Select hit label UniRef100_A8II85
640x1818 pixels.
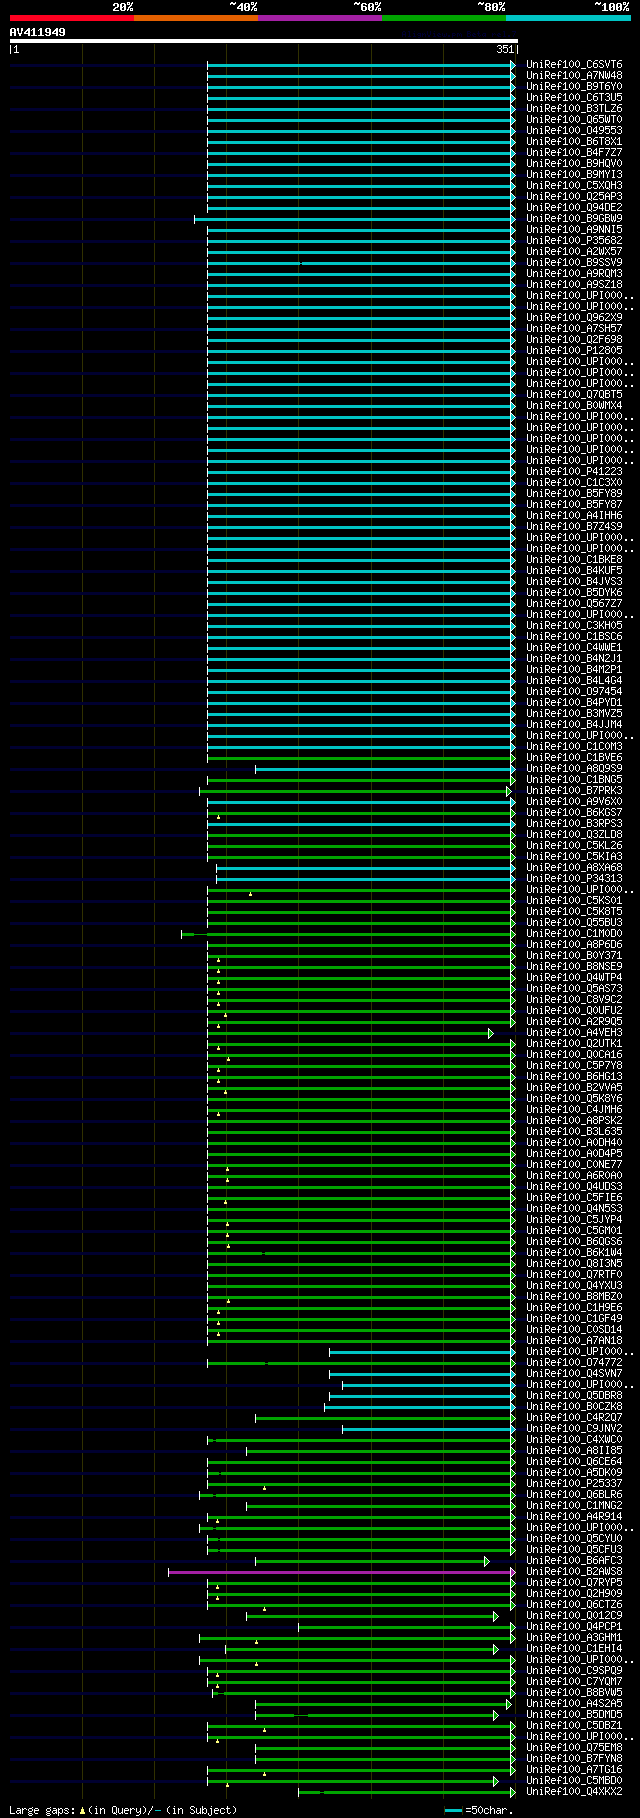point(574,1451)
